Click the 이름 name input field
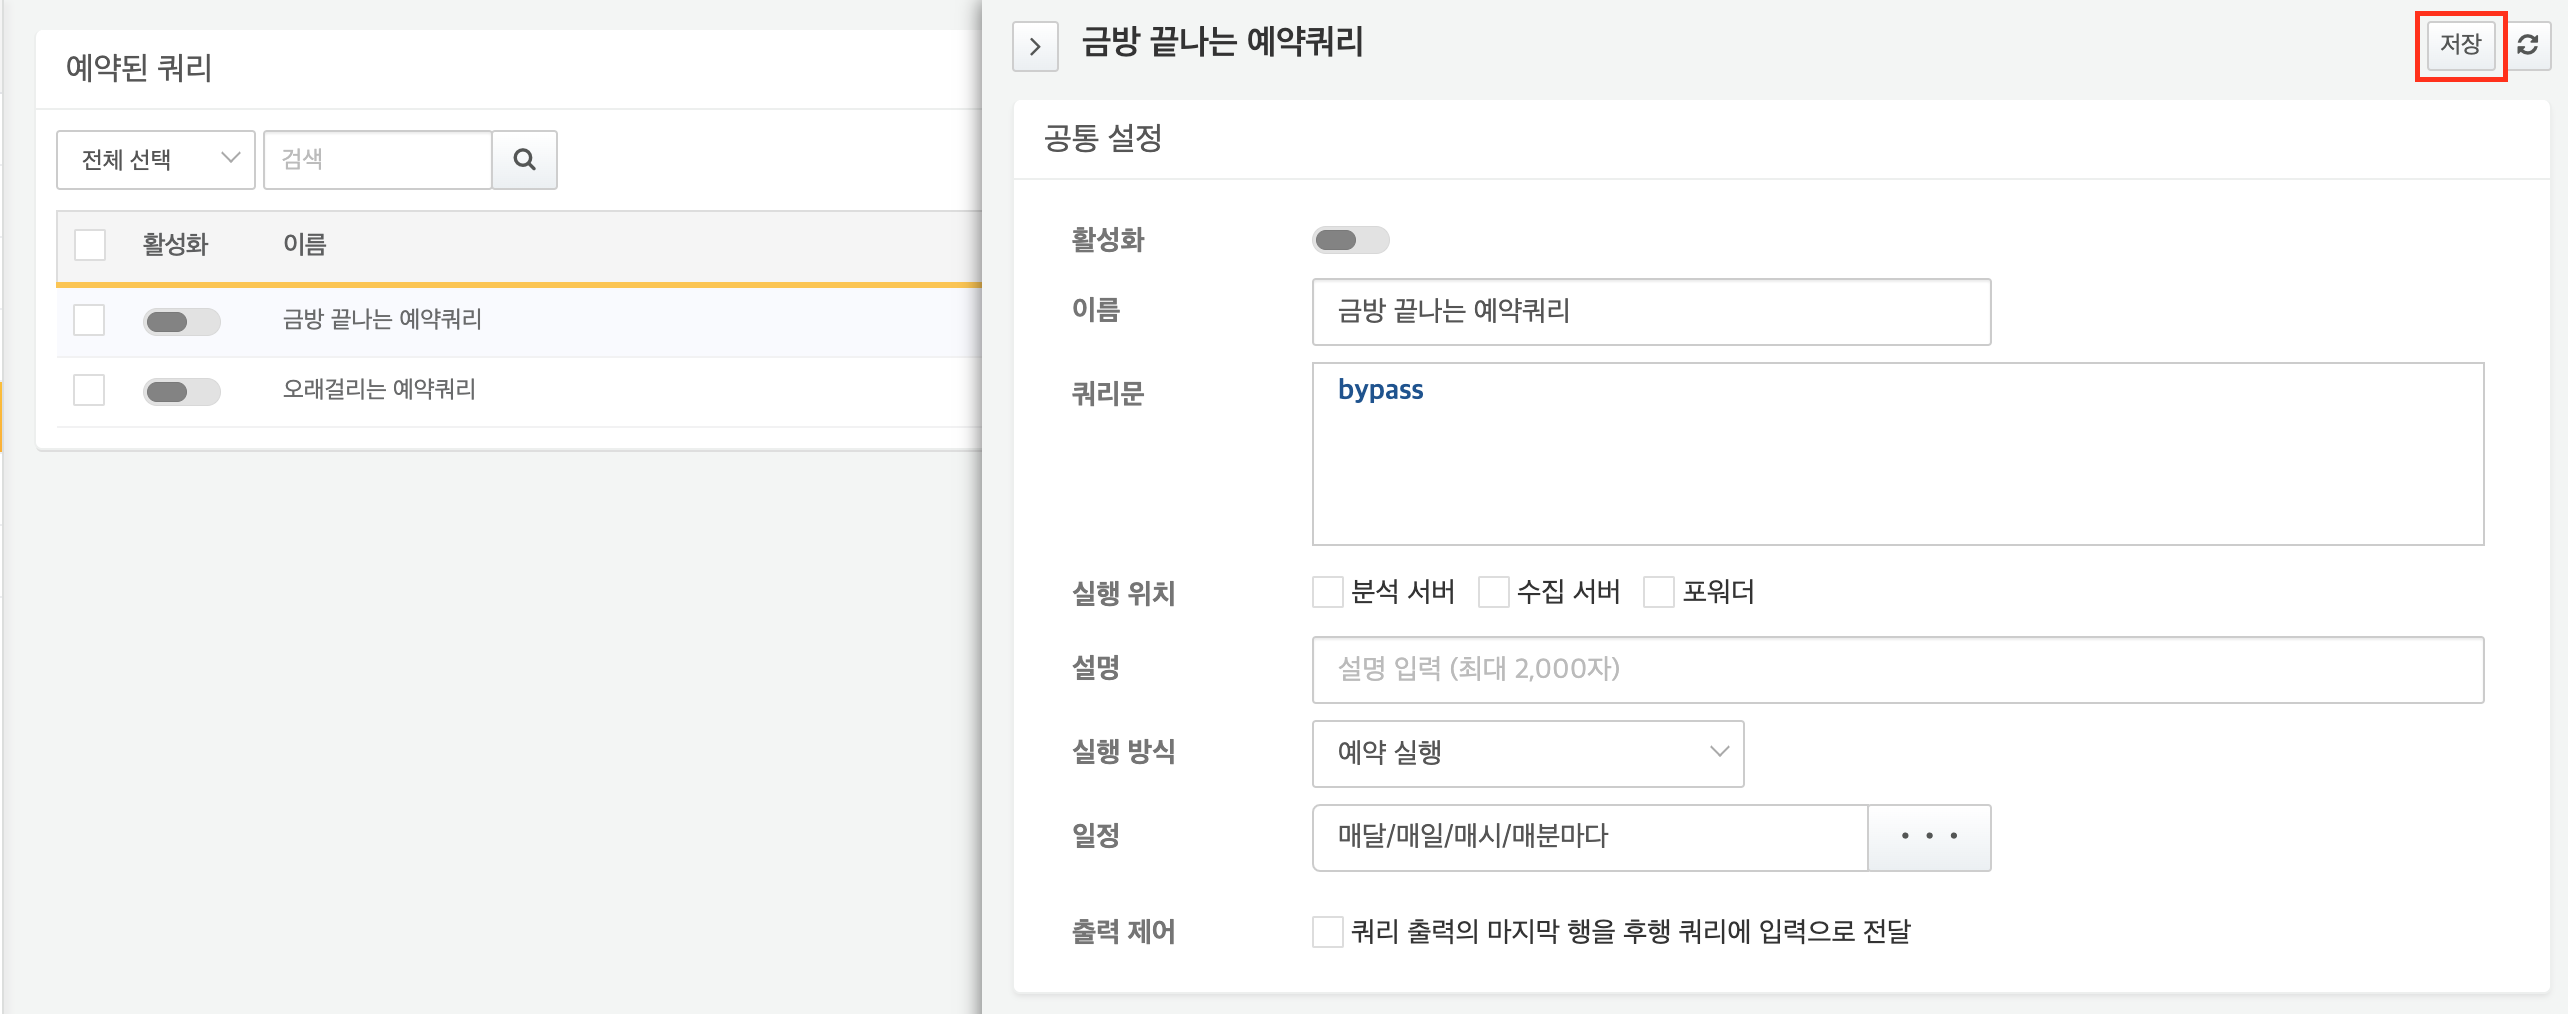The height and width of the screenshot is (1014, 2568). coord(1651,312)
